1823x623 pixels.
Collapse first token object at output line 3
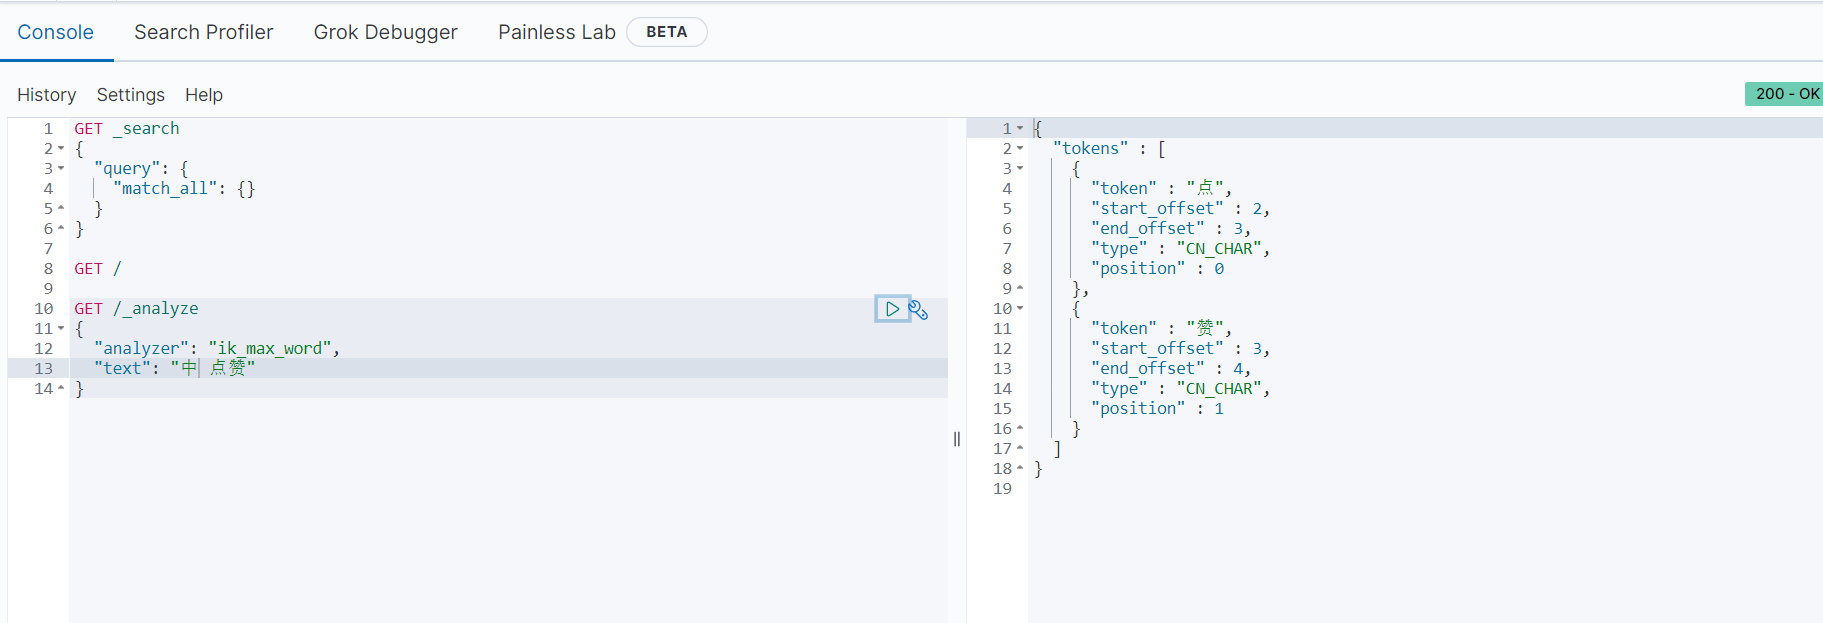pos(1020,169)
